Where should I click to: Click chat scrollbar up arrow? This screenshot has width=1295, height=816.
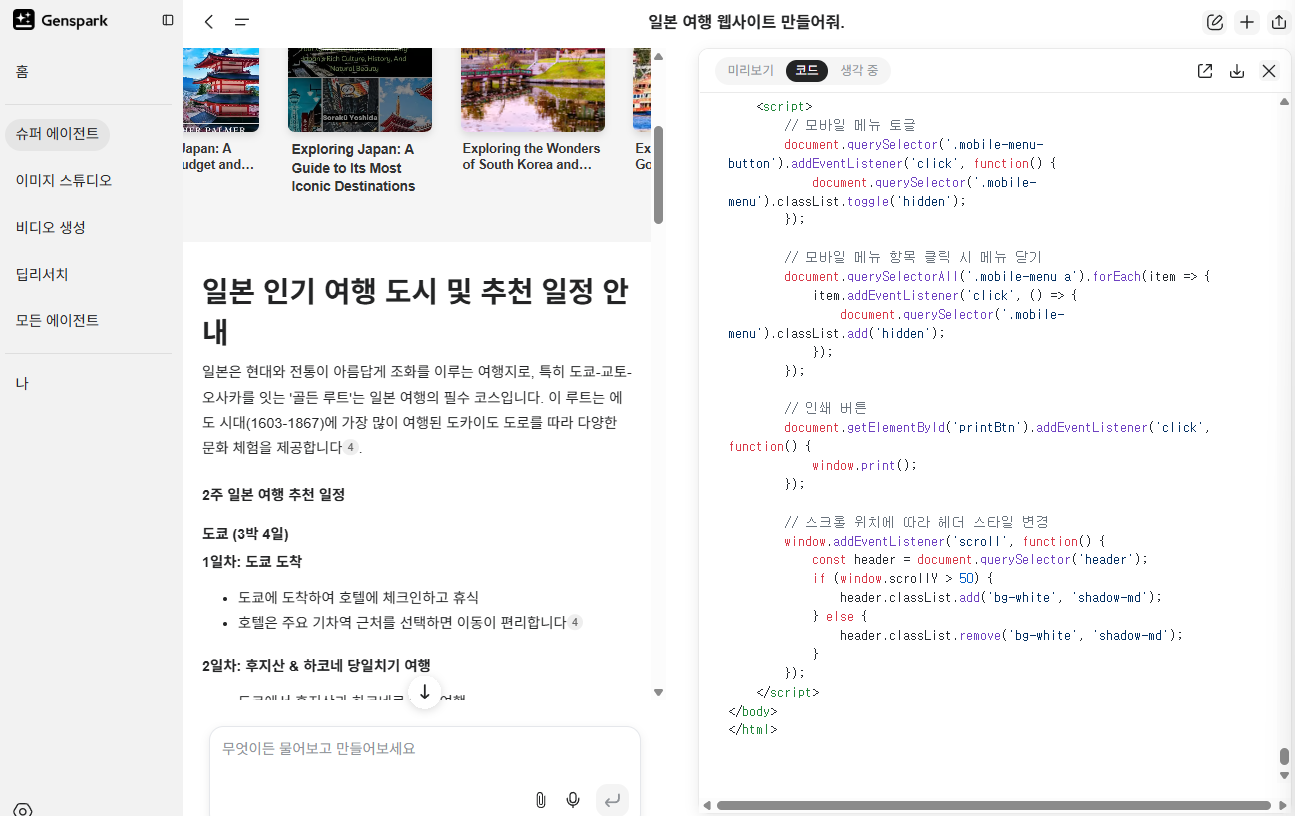point(658,58)
